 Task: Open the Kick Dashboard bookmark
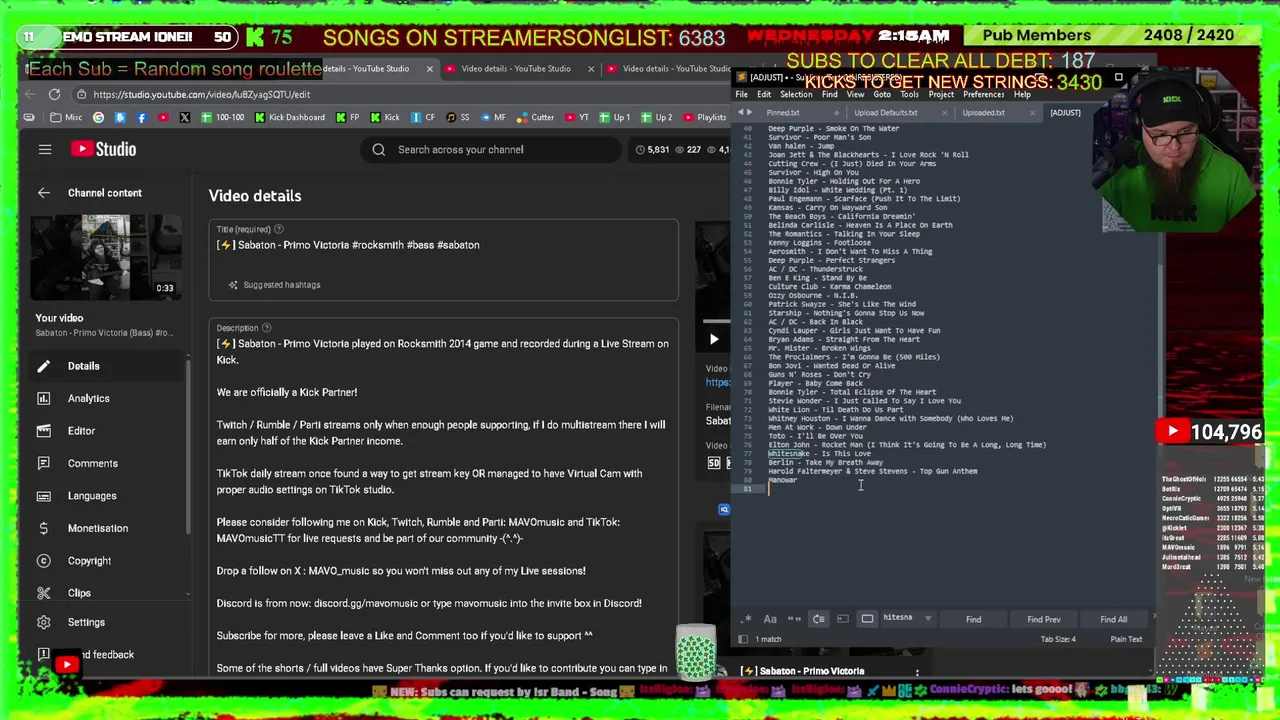288,117
